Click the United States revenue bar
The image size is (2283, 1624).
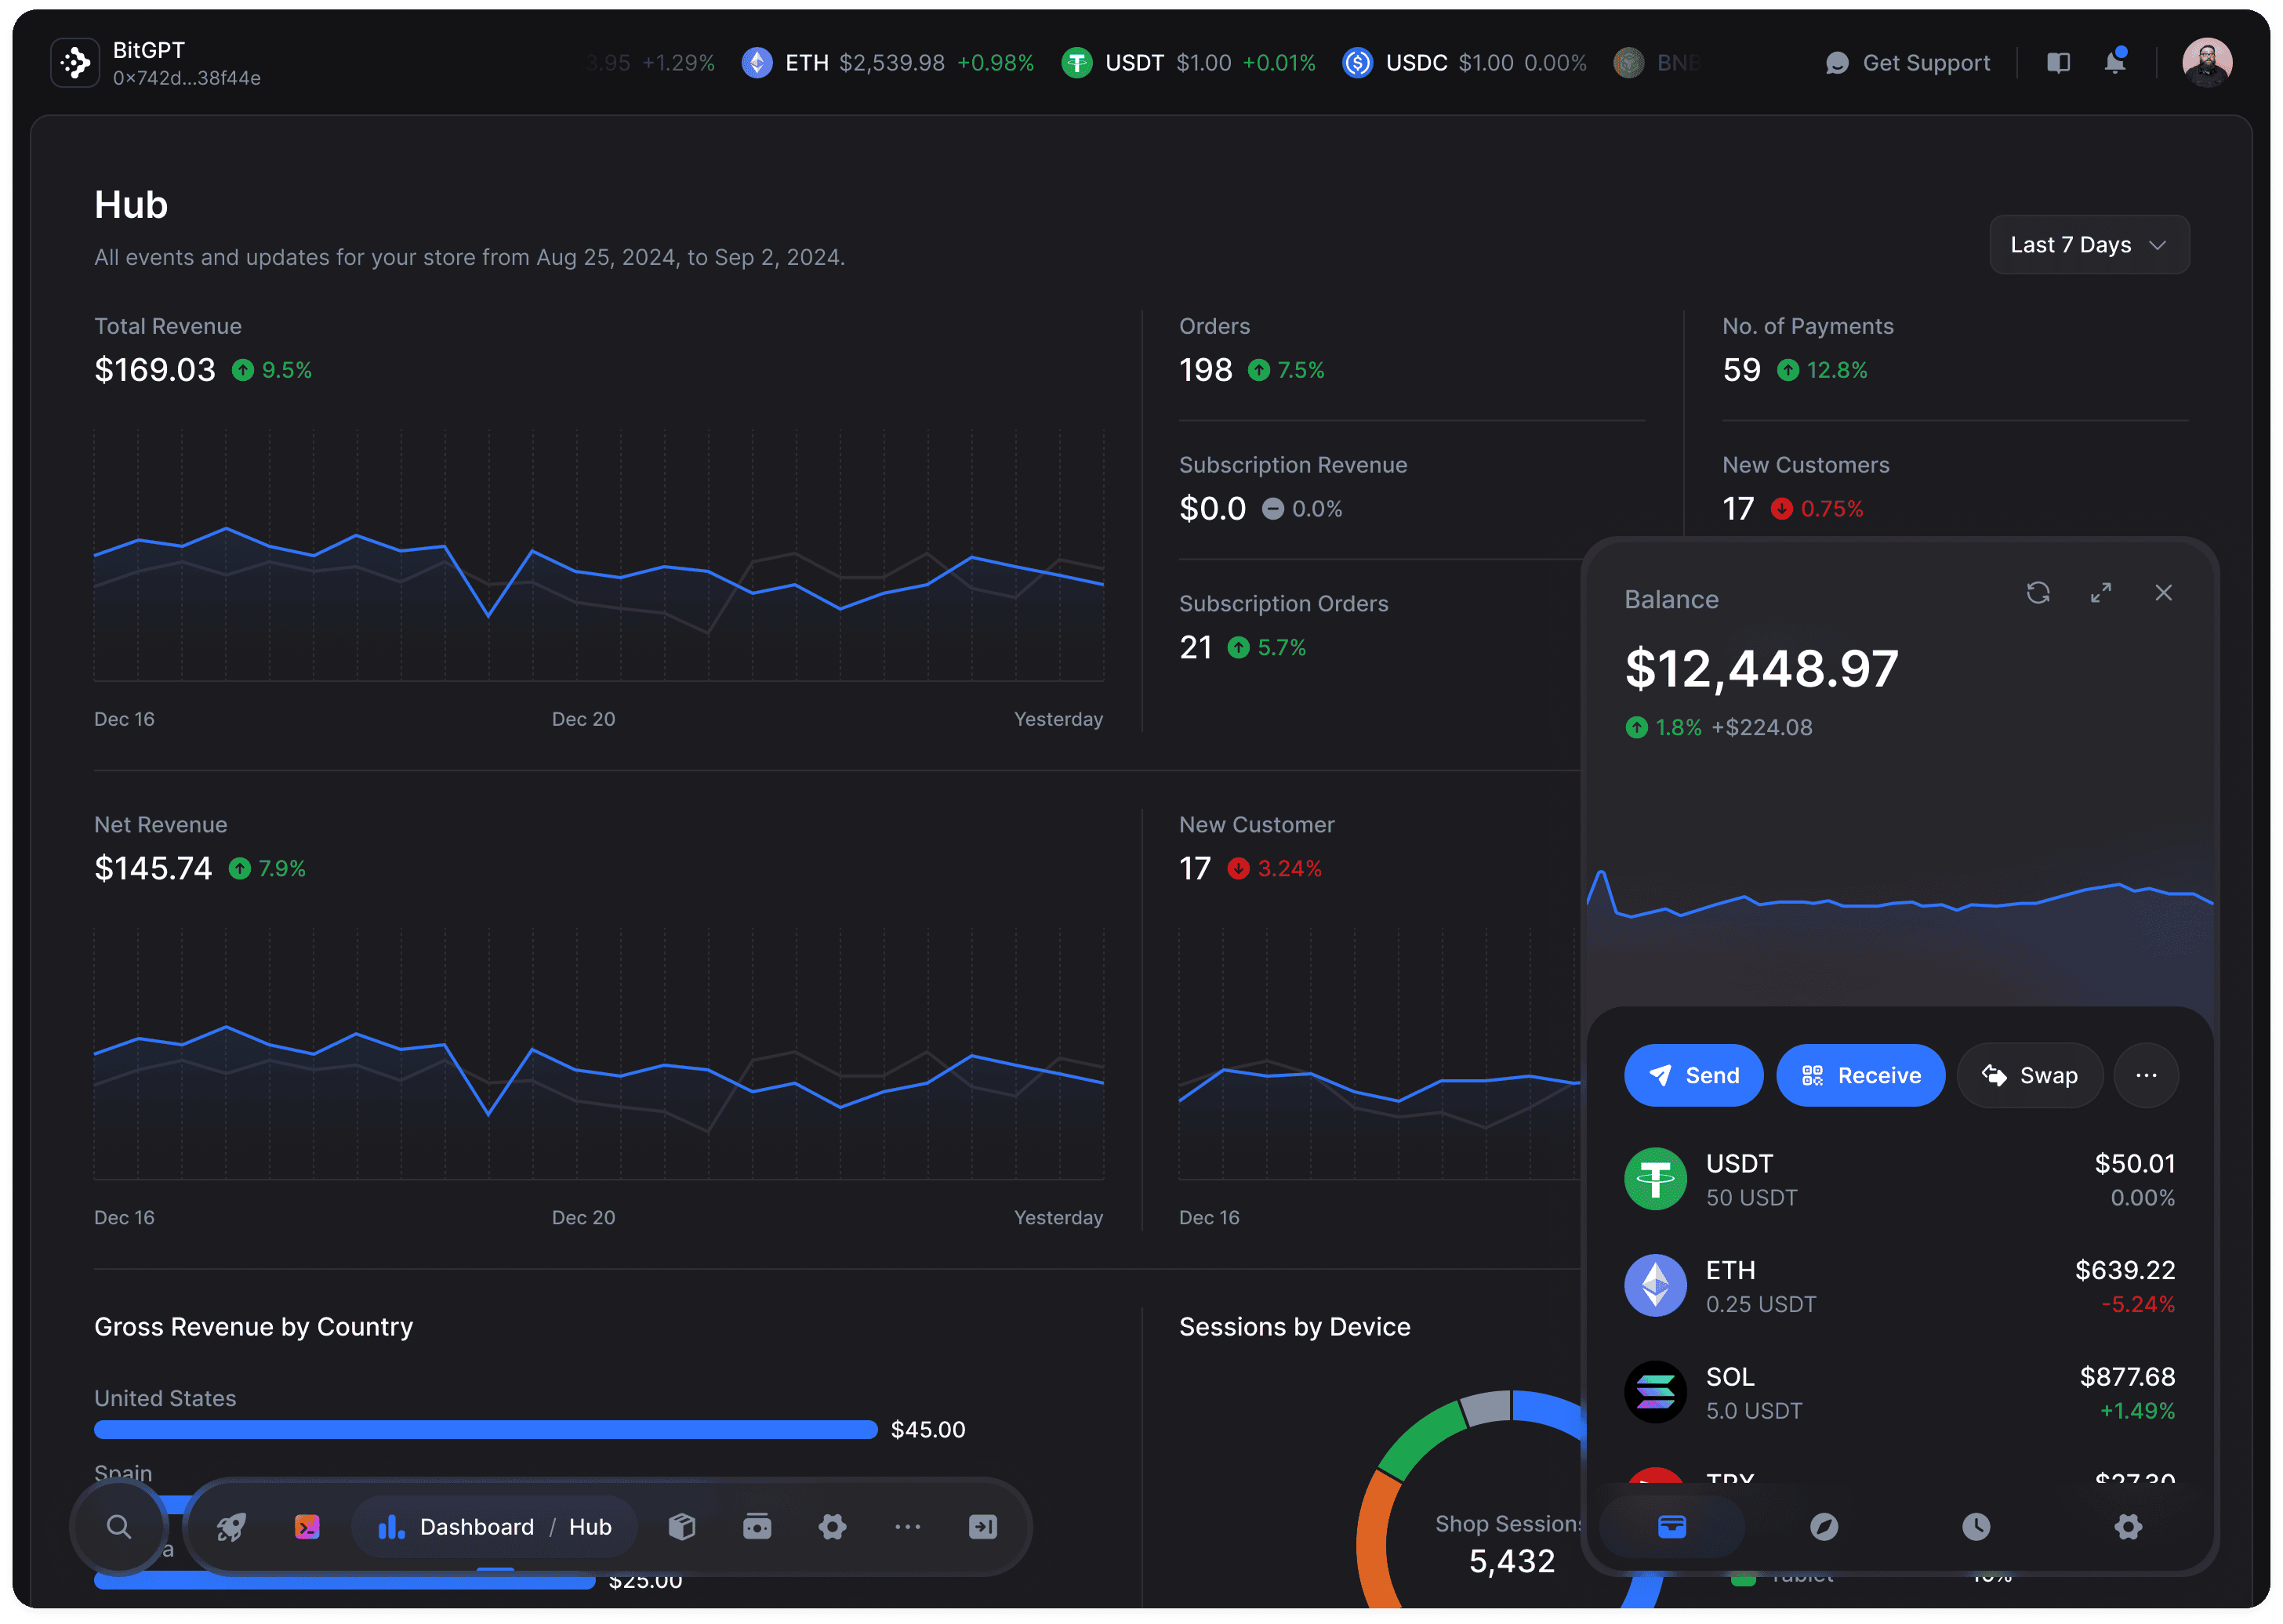point(485,1430)
